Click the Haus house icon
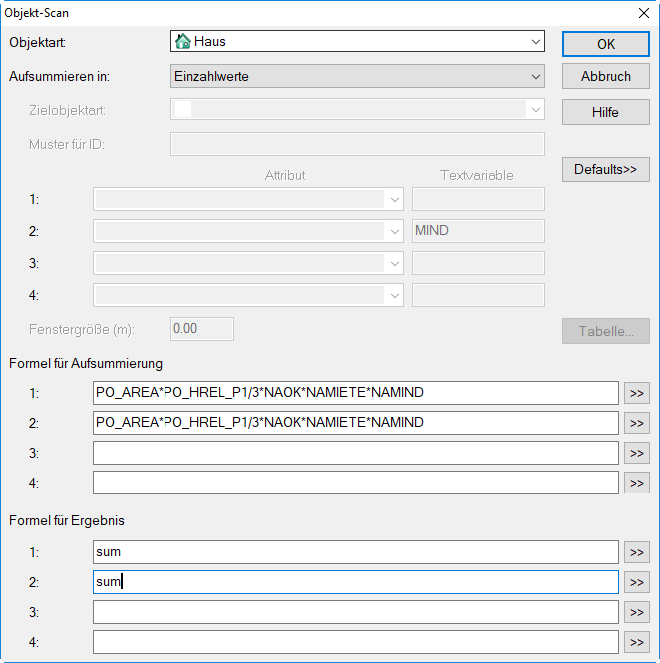Screen dimensions: 660x663 (x=183, y=41)
